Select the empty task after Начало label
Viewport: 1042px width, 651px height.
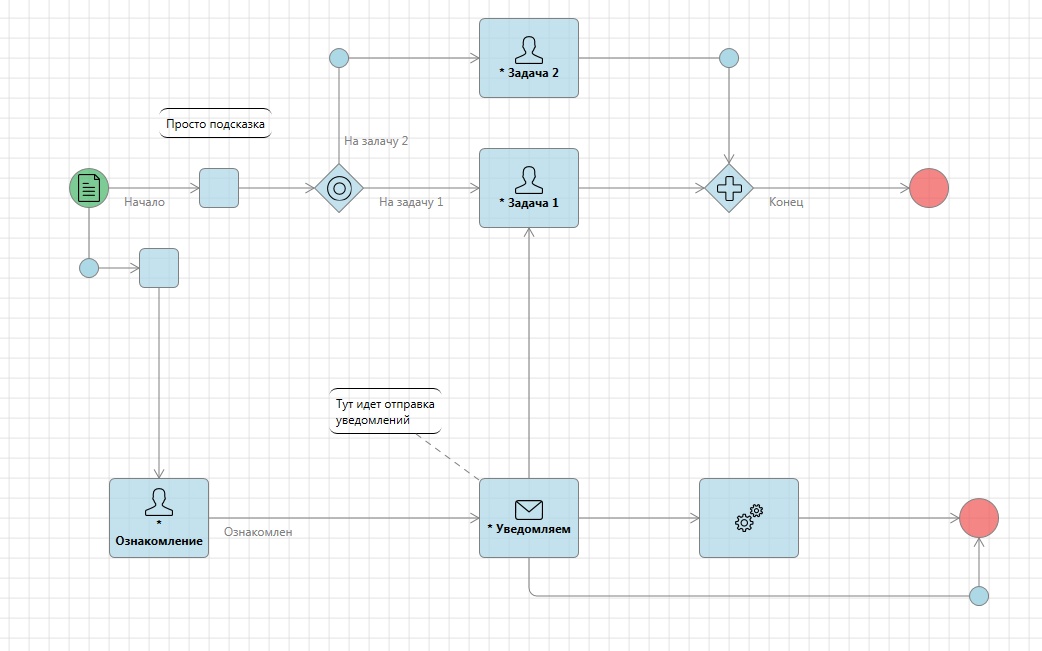tap(219, 188)
